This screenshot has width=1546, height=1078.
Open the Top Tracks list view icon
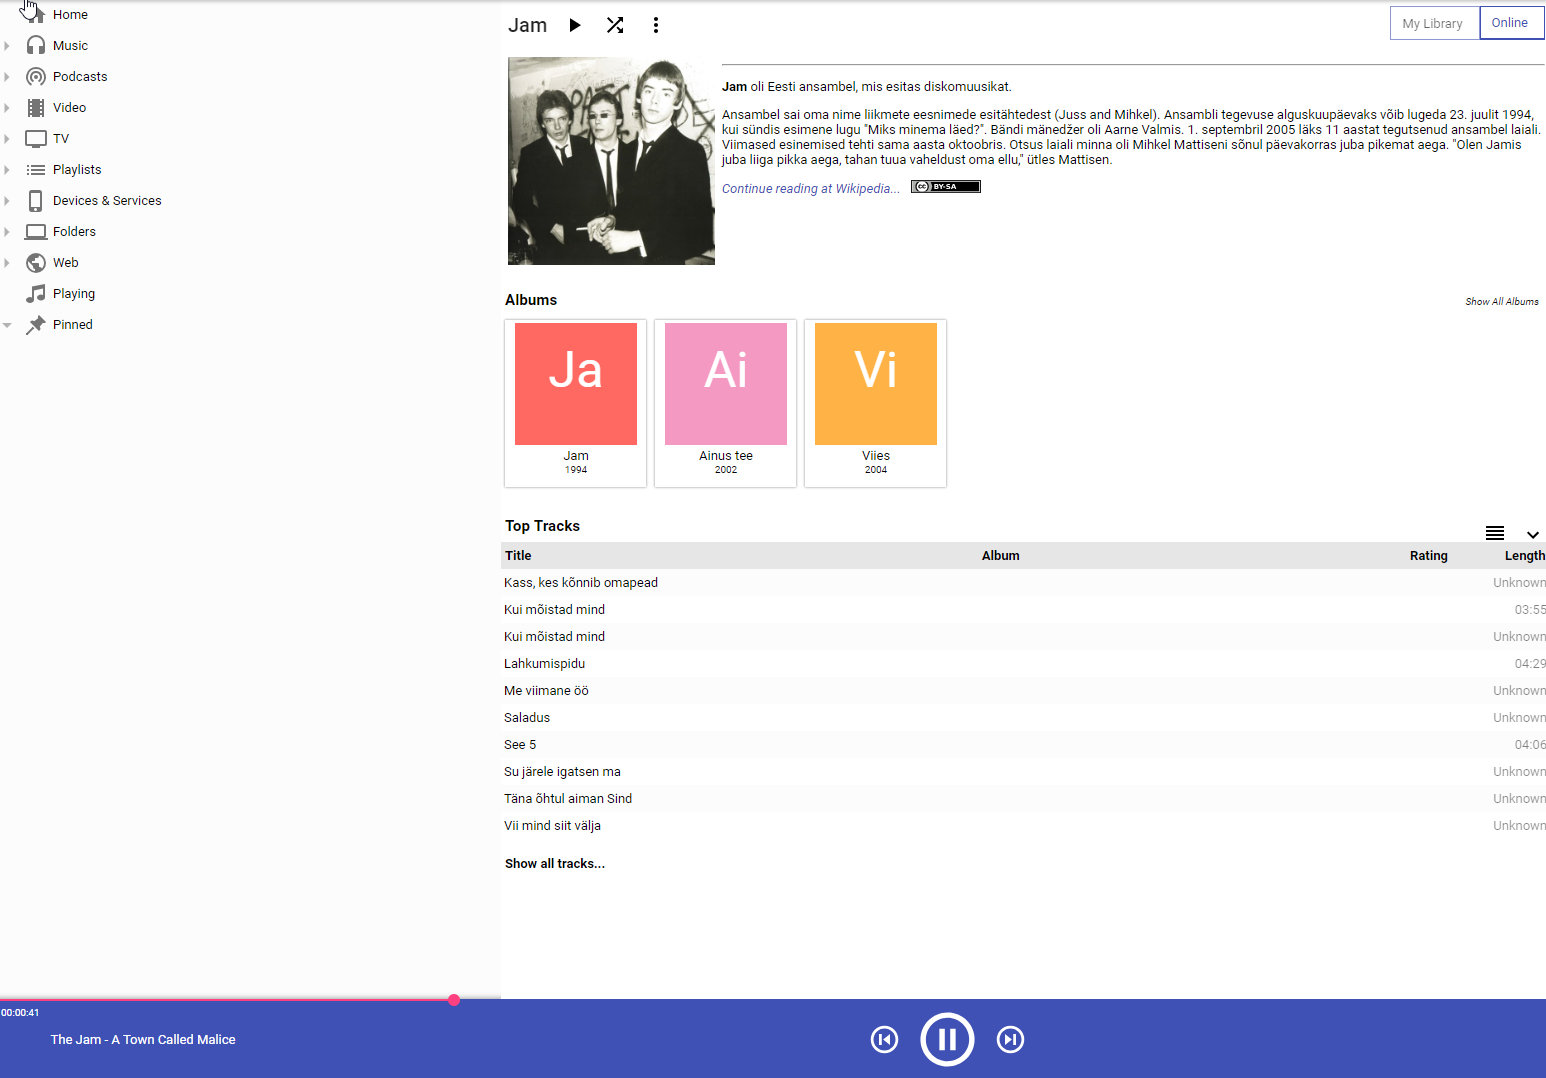tap(1495, 533)
